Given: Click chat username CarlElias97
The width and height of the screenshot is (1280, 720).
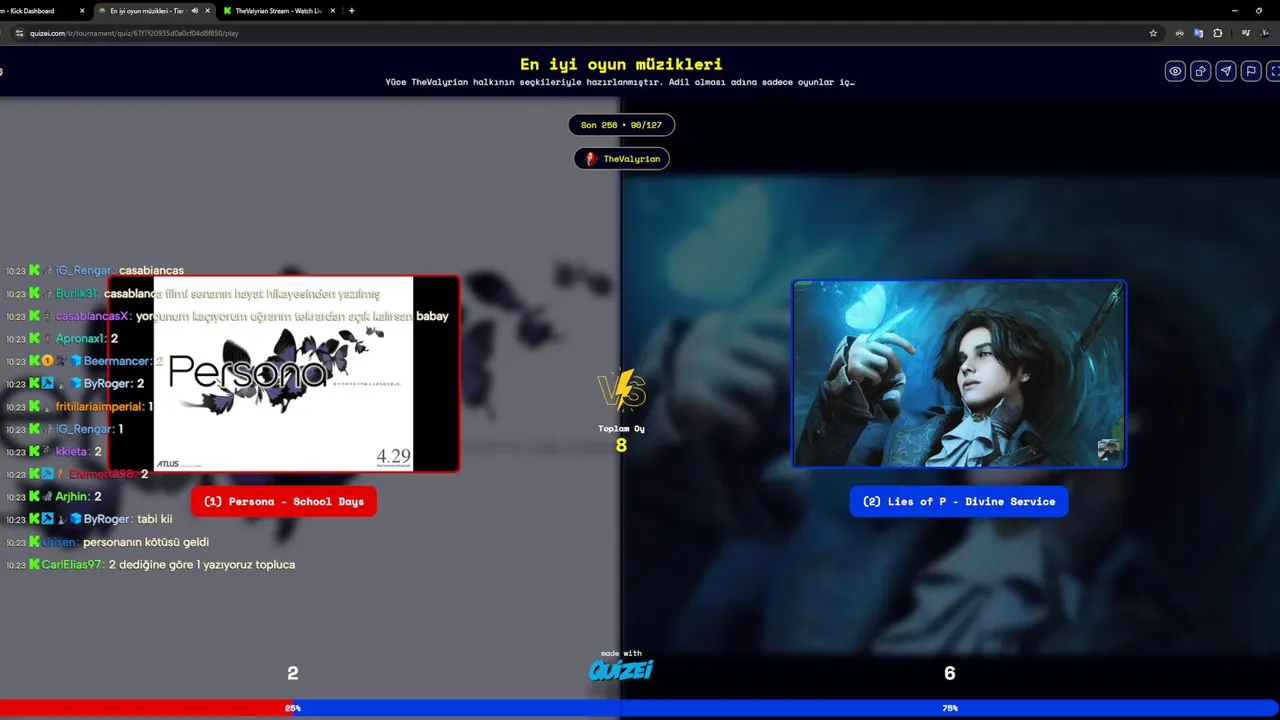Looking at the screenshot, I should coord(72,565).
